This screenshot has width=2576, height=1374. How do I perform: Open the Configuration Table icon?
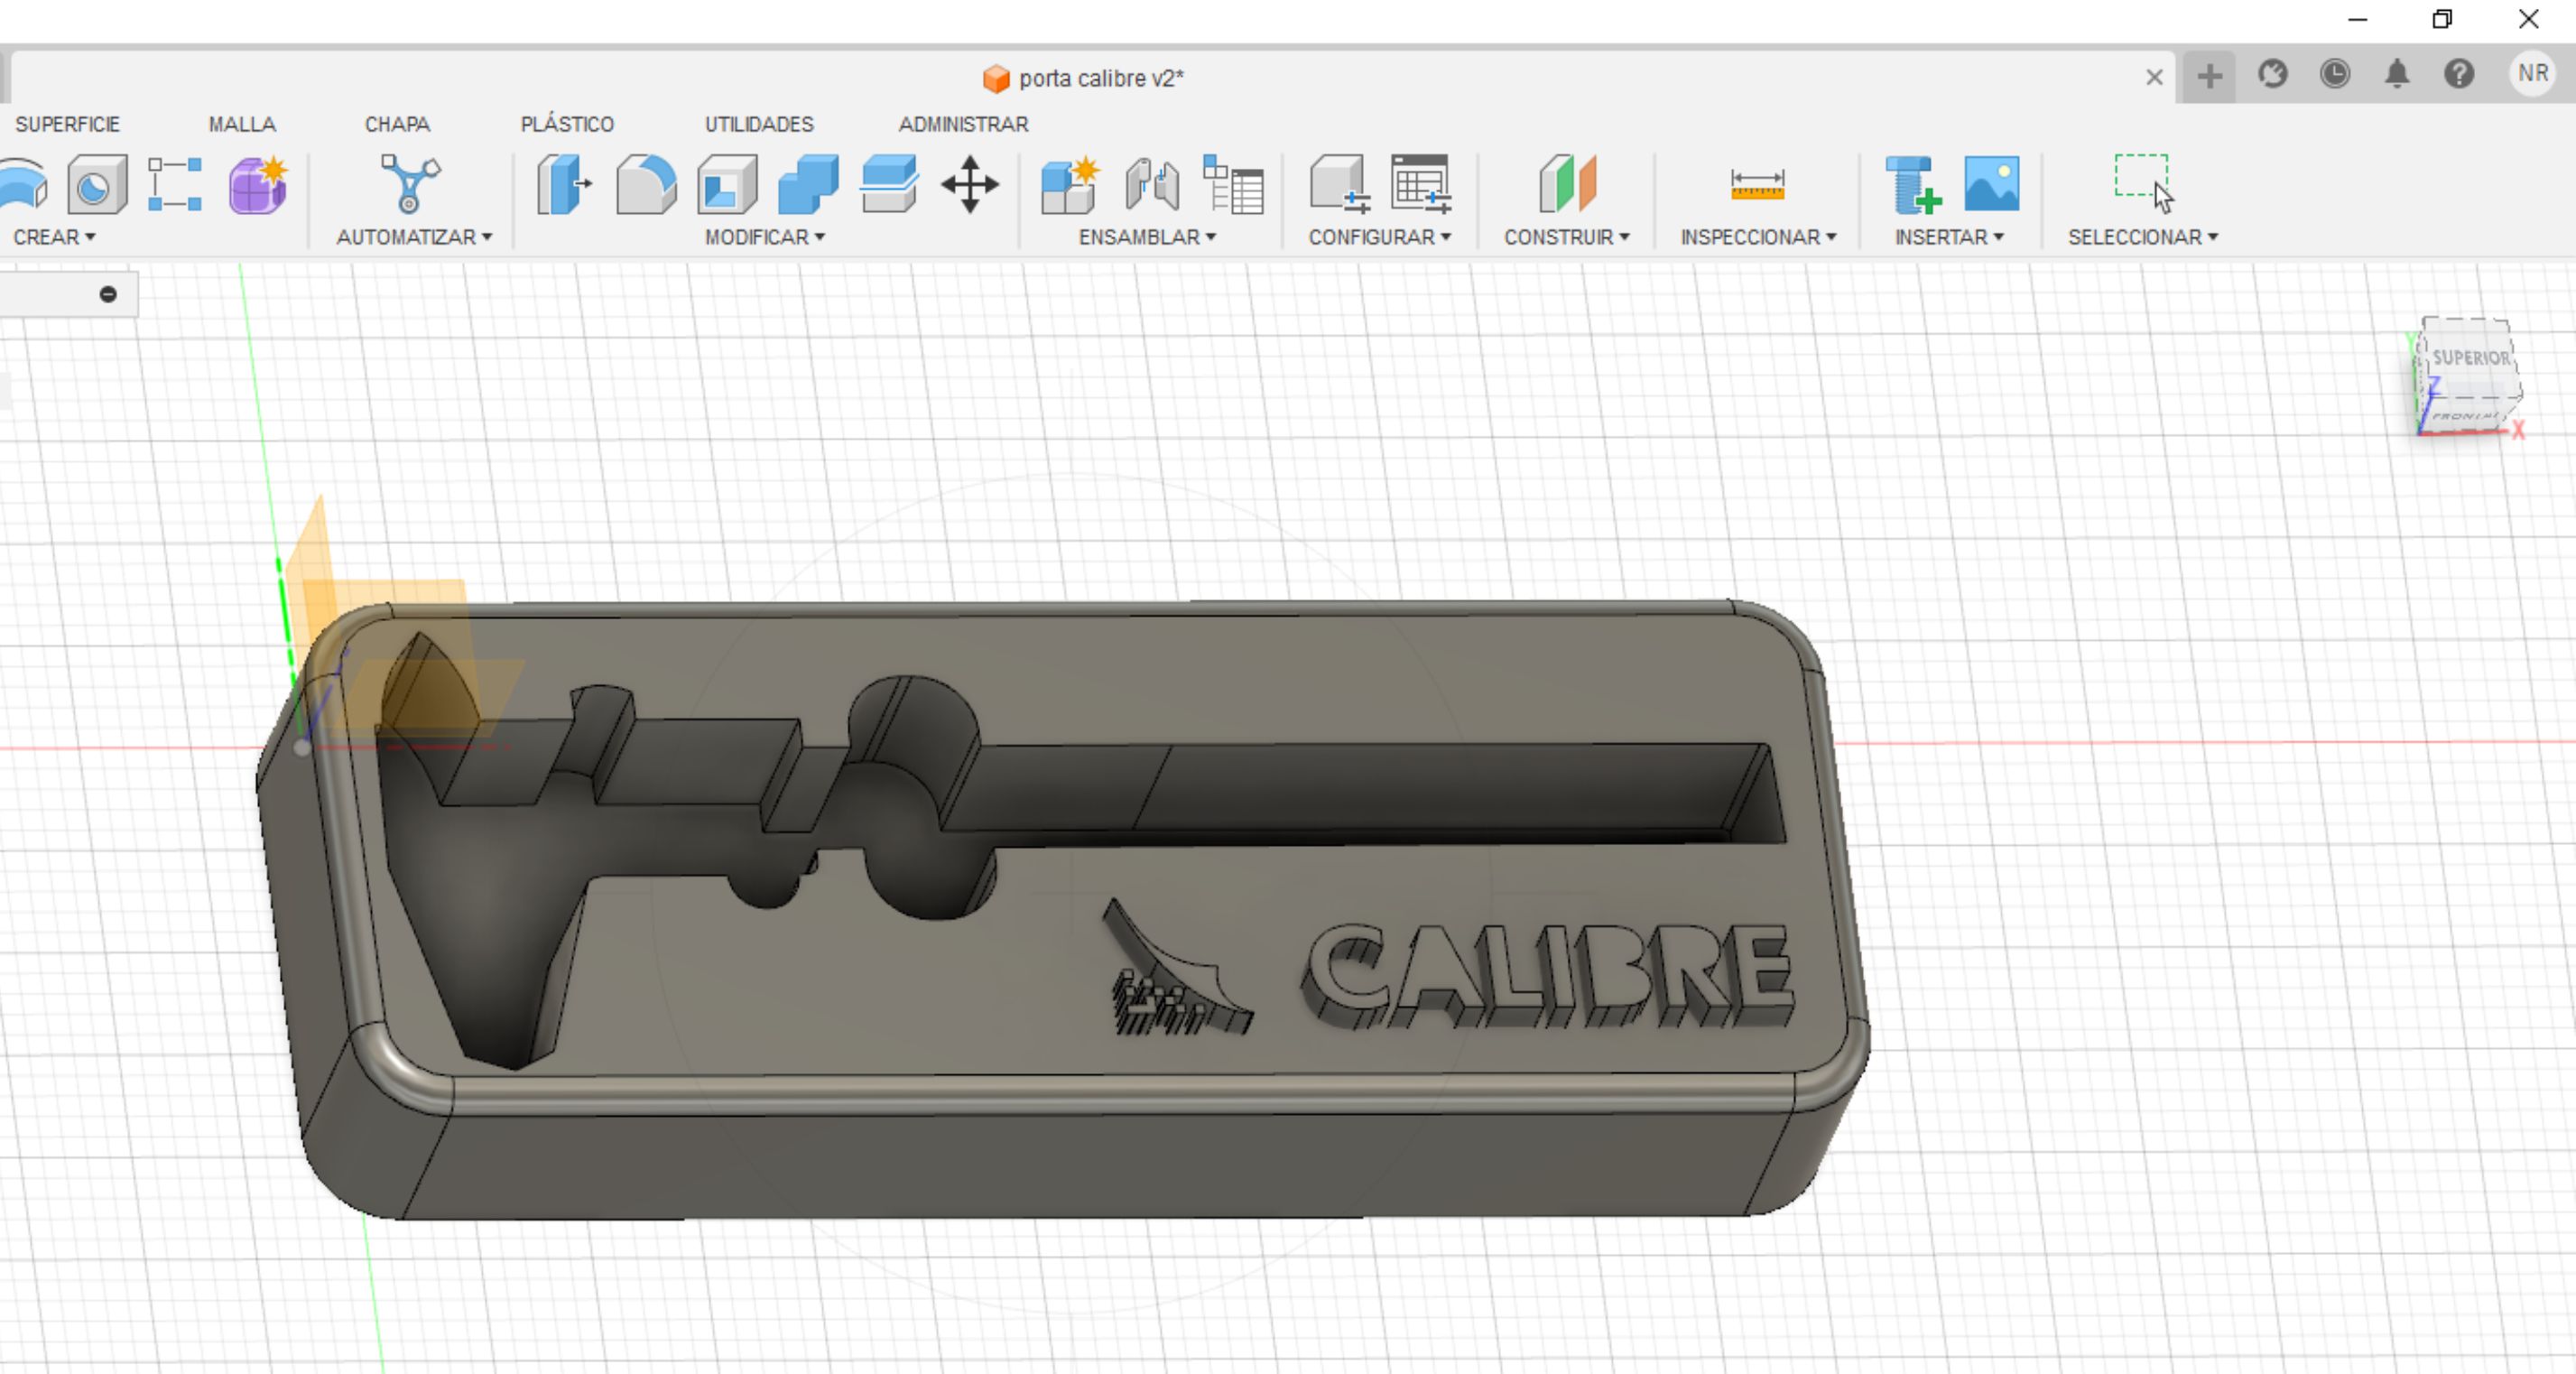[1421, 184]
